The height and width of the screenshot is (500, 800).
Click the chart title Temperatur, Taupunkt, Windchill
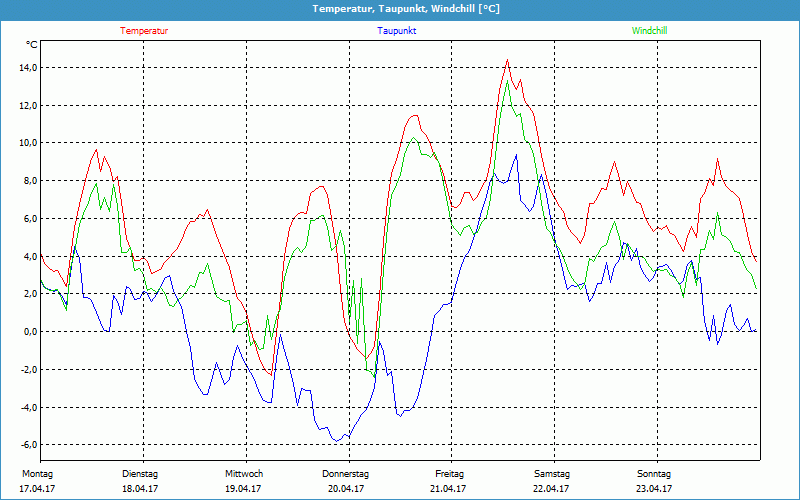[x=406, y=9]
